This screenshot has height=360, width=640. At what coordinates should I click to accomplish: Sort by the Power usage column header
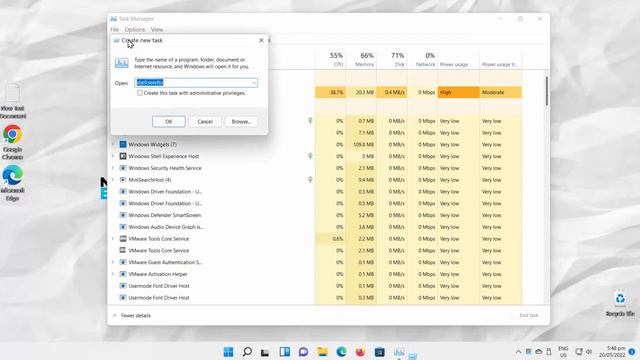pyautogui.click(x=458, y=59)
